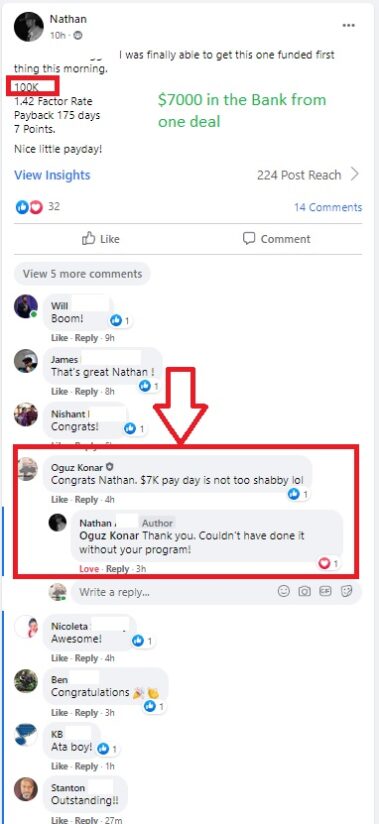Click the GIF icon in reply box
Viewport: 379px width, 824px height.
325,591
